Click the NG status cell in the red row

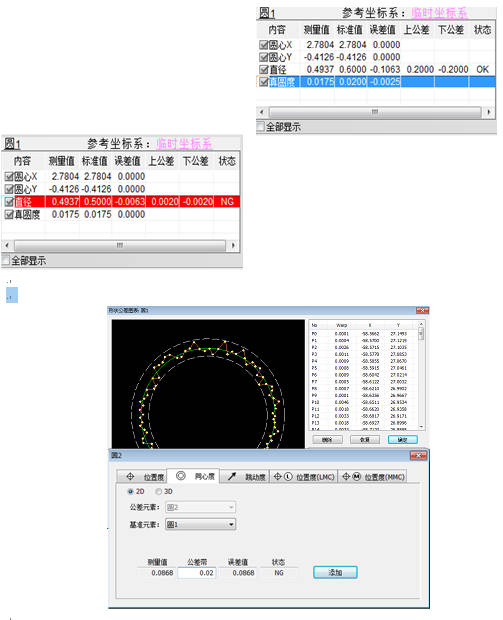pyautogui.click(x=227, y=202)
